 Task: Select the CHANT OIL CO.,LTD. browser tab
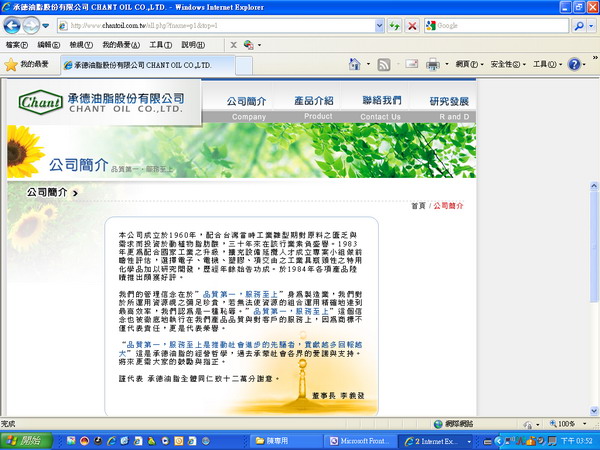tap(147, 65)
